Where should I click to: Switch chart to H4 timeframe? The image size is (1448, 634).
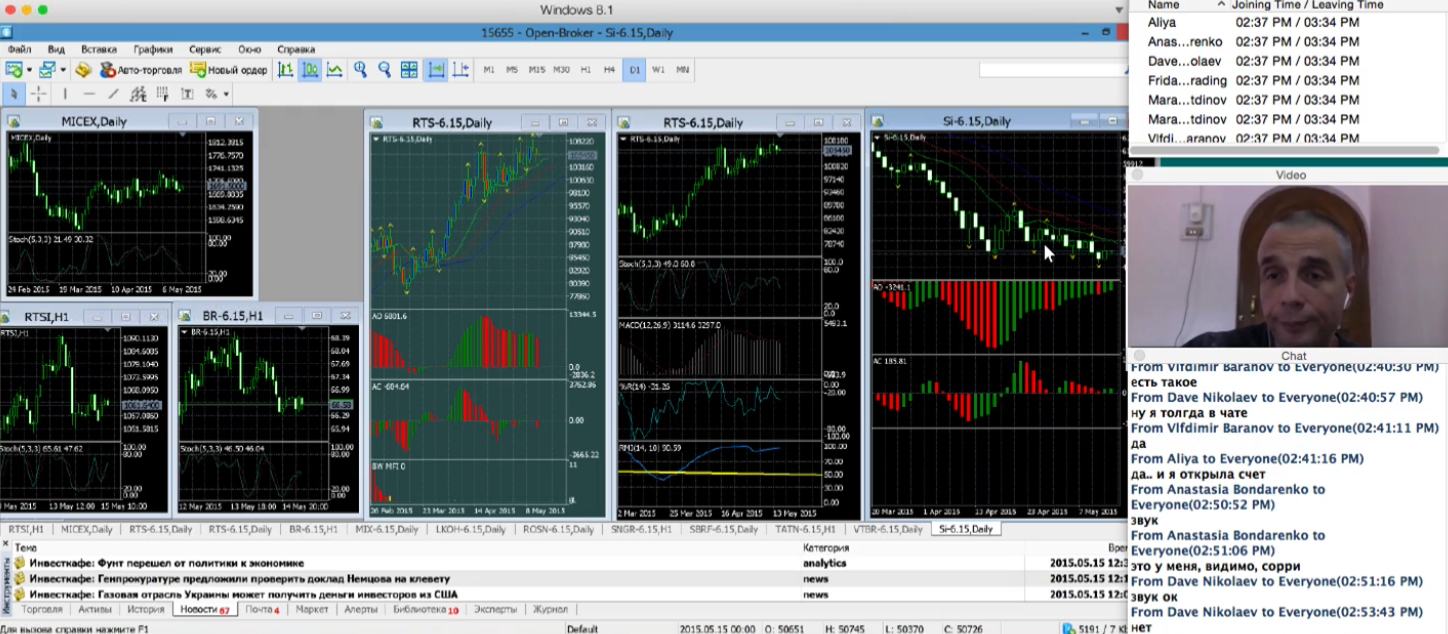click(x=609, y=70)
